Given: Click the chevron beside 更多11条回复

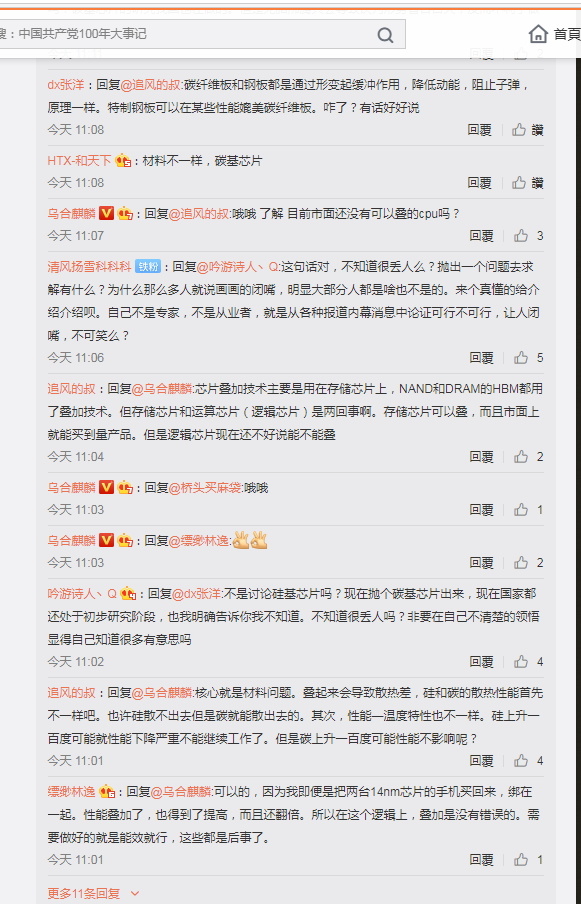Looking at the screenshot, I should (x=135, y=894).
